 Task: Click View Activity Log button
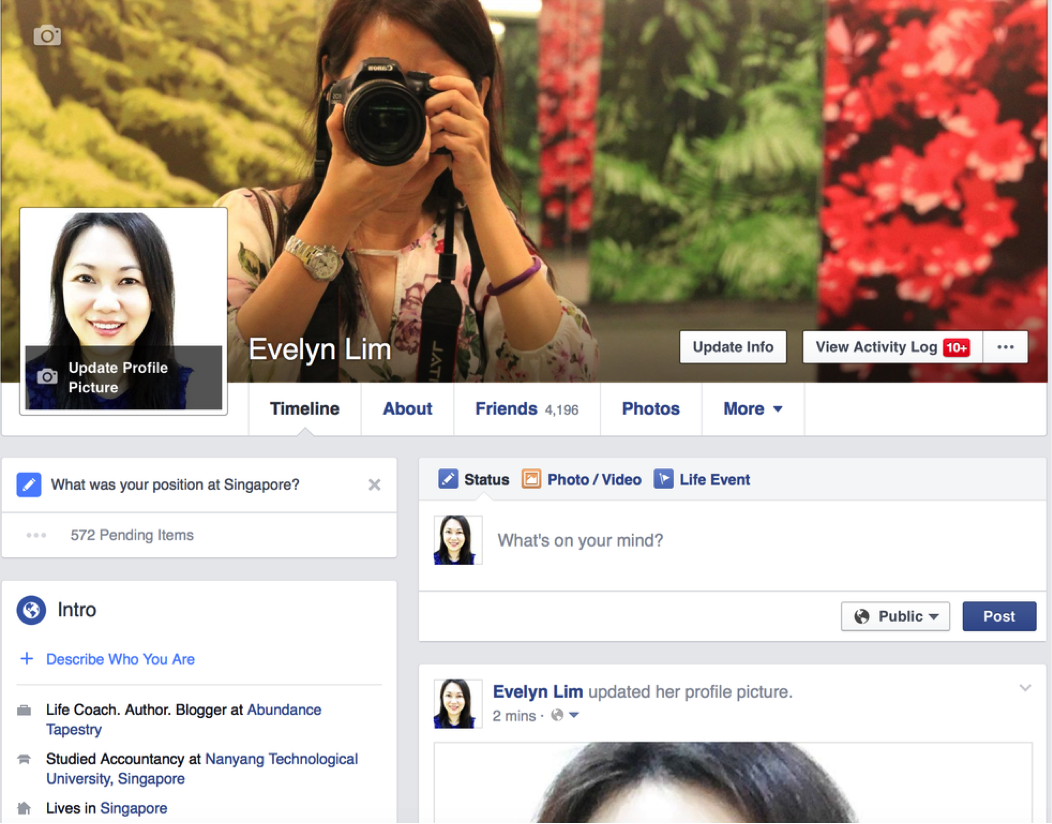[x=892, y=347]
